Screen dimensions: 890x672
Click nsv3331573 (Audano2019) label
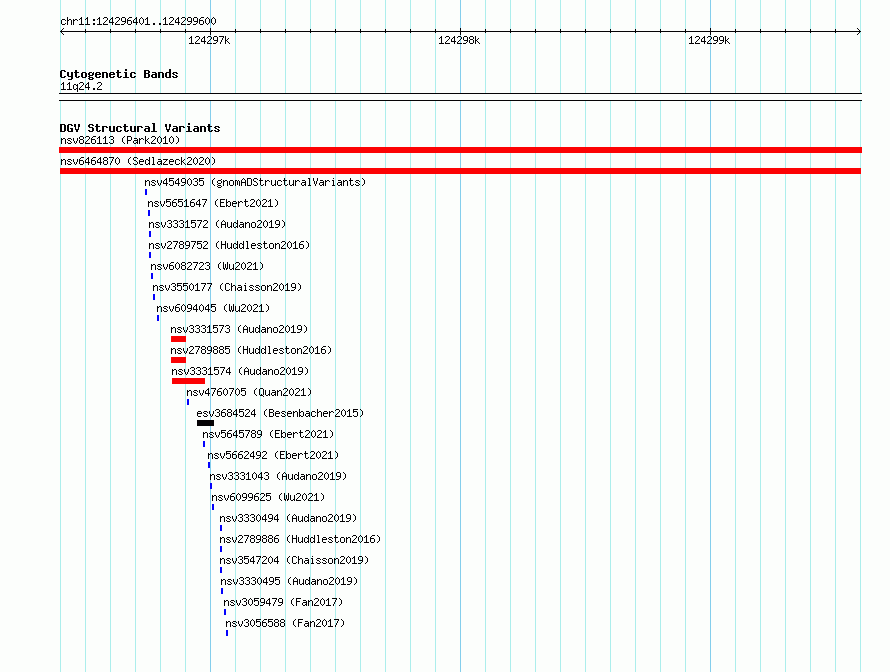coord(239,329)
